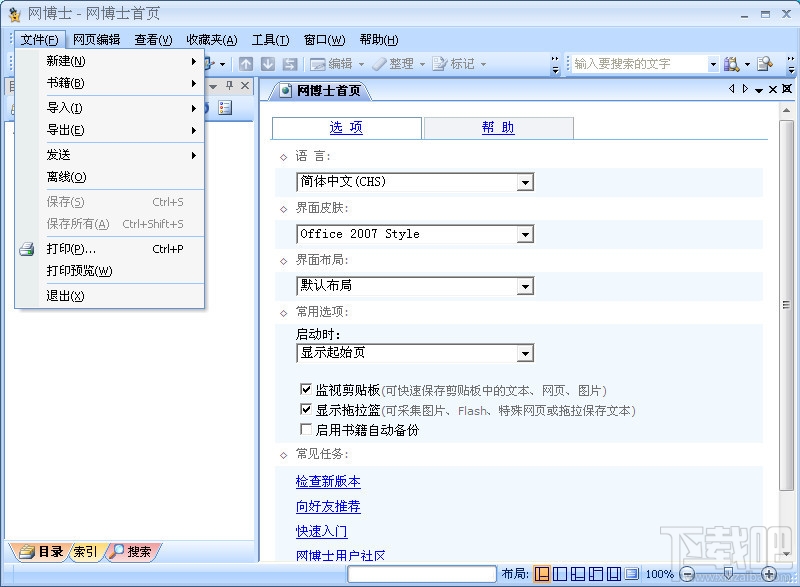Disable 显示拖拉篮 option
The width and height of the screenshot is (800, 587).
point(307,409)
